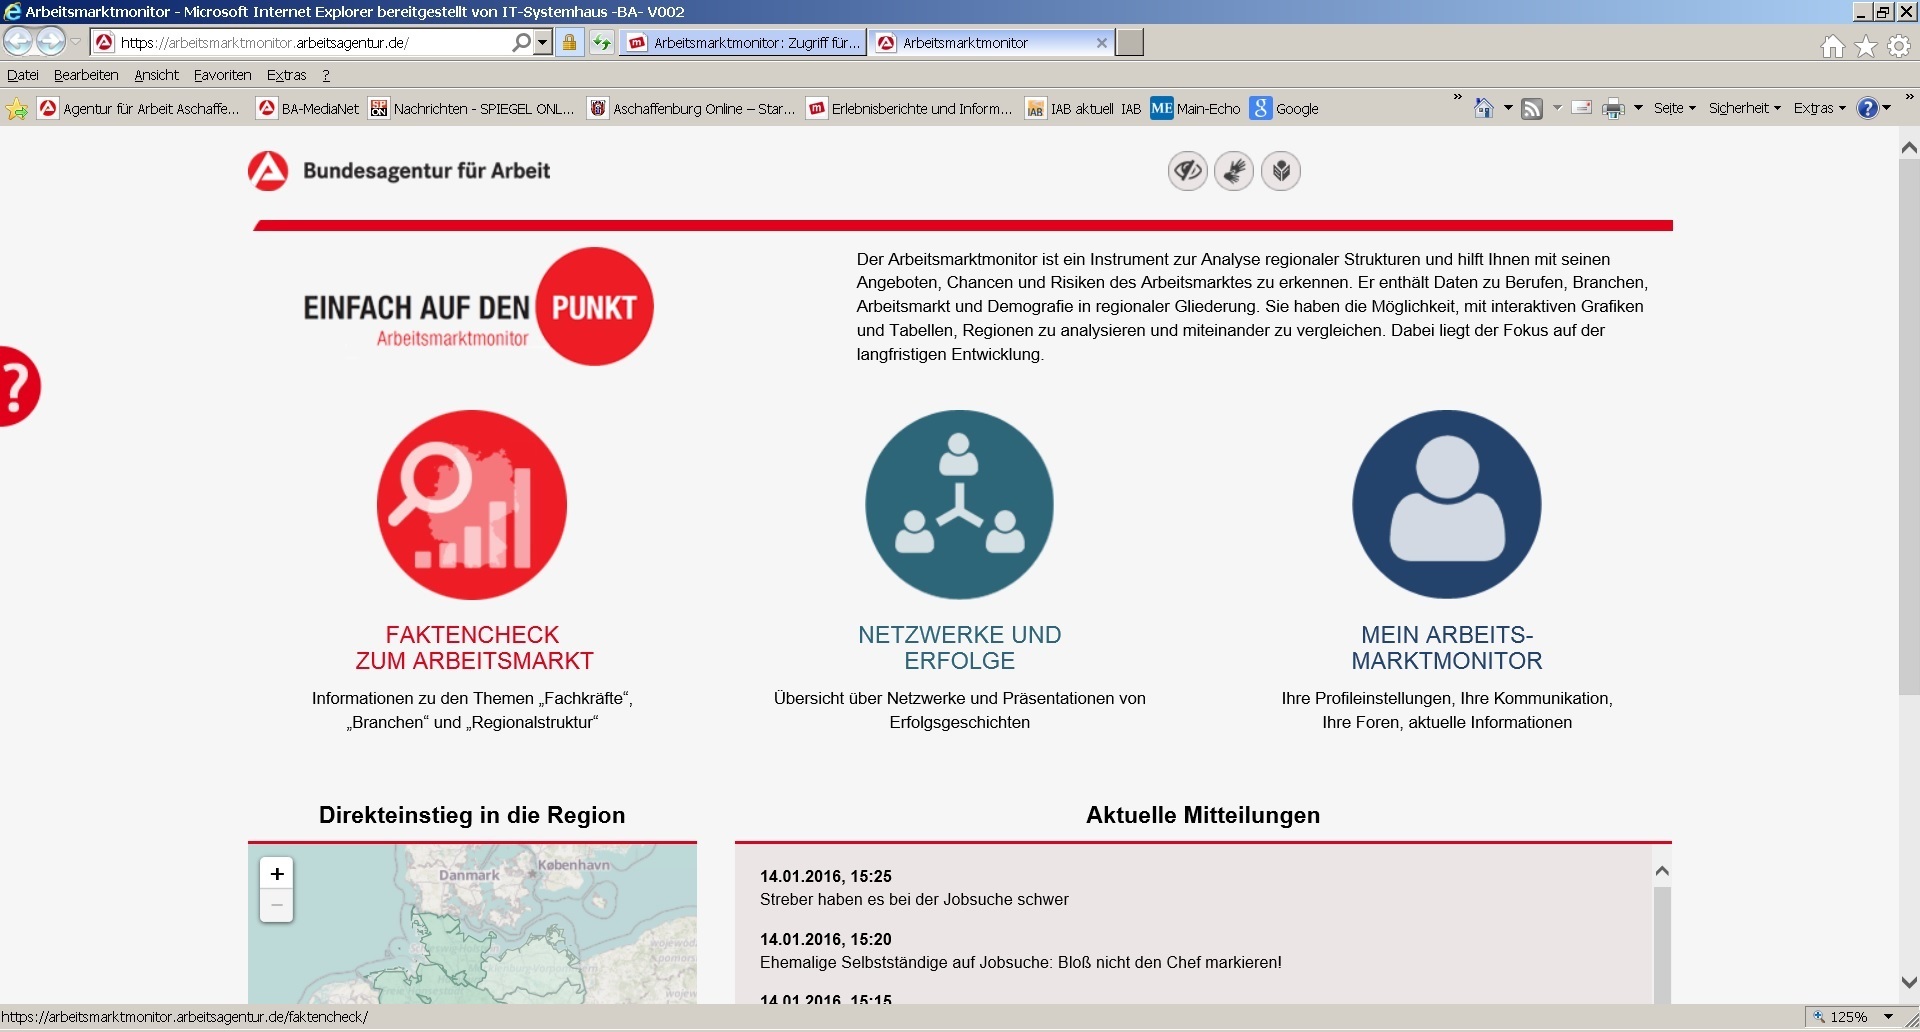Click the blue Help question mark icon
This screenshot has width=1920, height=1032.
1867,108
